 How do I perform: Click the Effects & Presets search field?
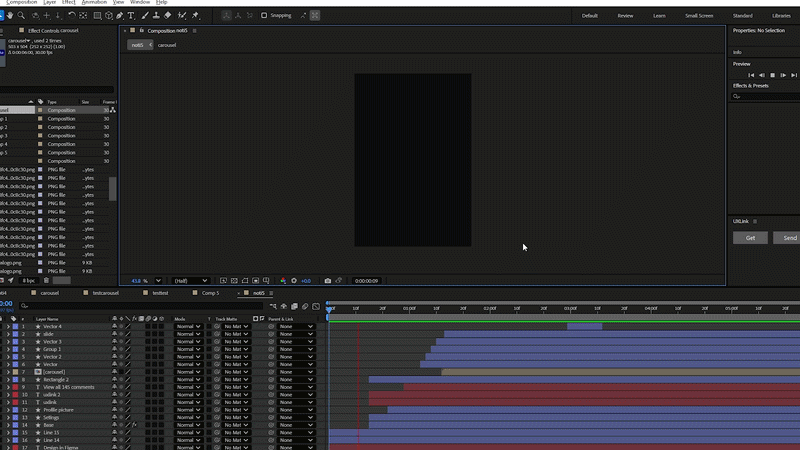(x=765, y=96)
